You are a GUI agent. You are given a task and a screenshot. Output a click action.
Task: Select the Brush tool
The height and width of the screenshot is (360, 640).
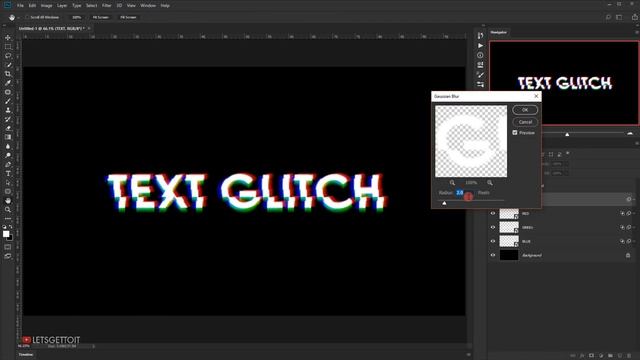(x=8, y=101)
